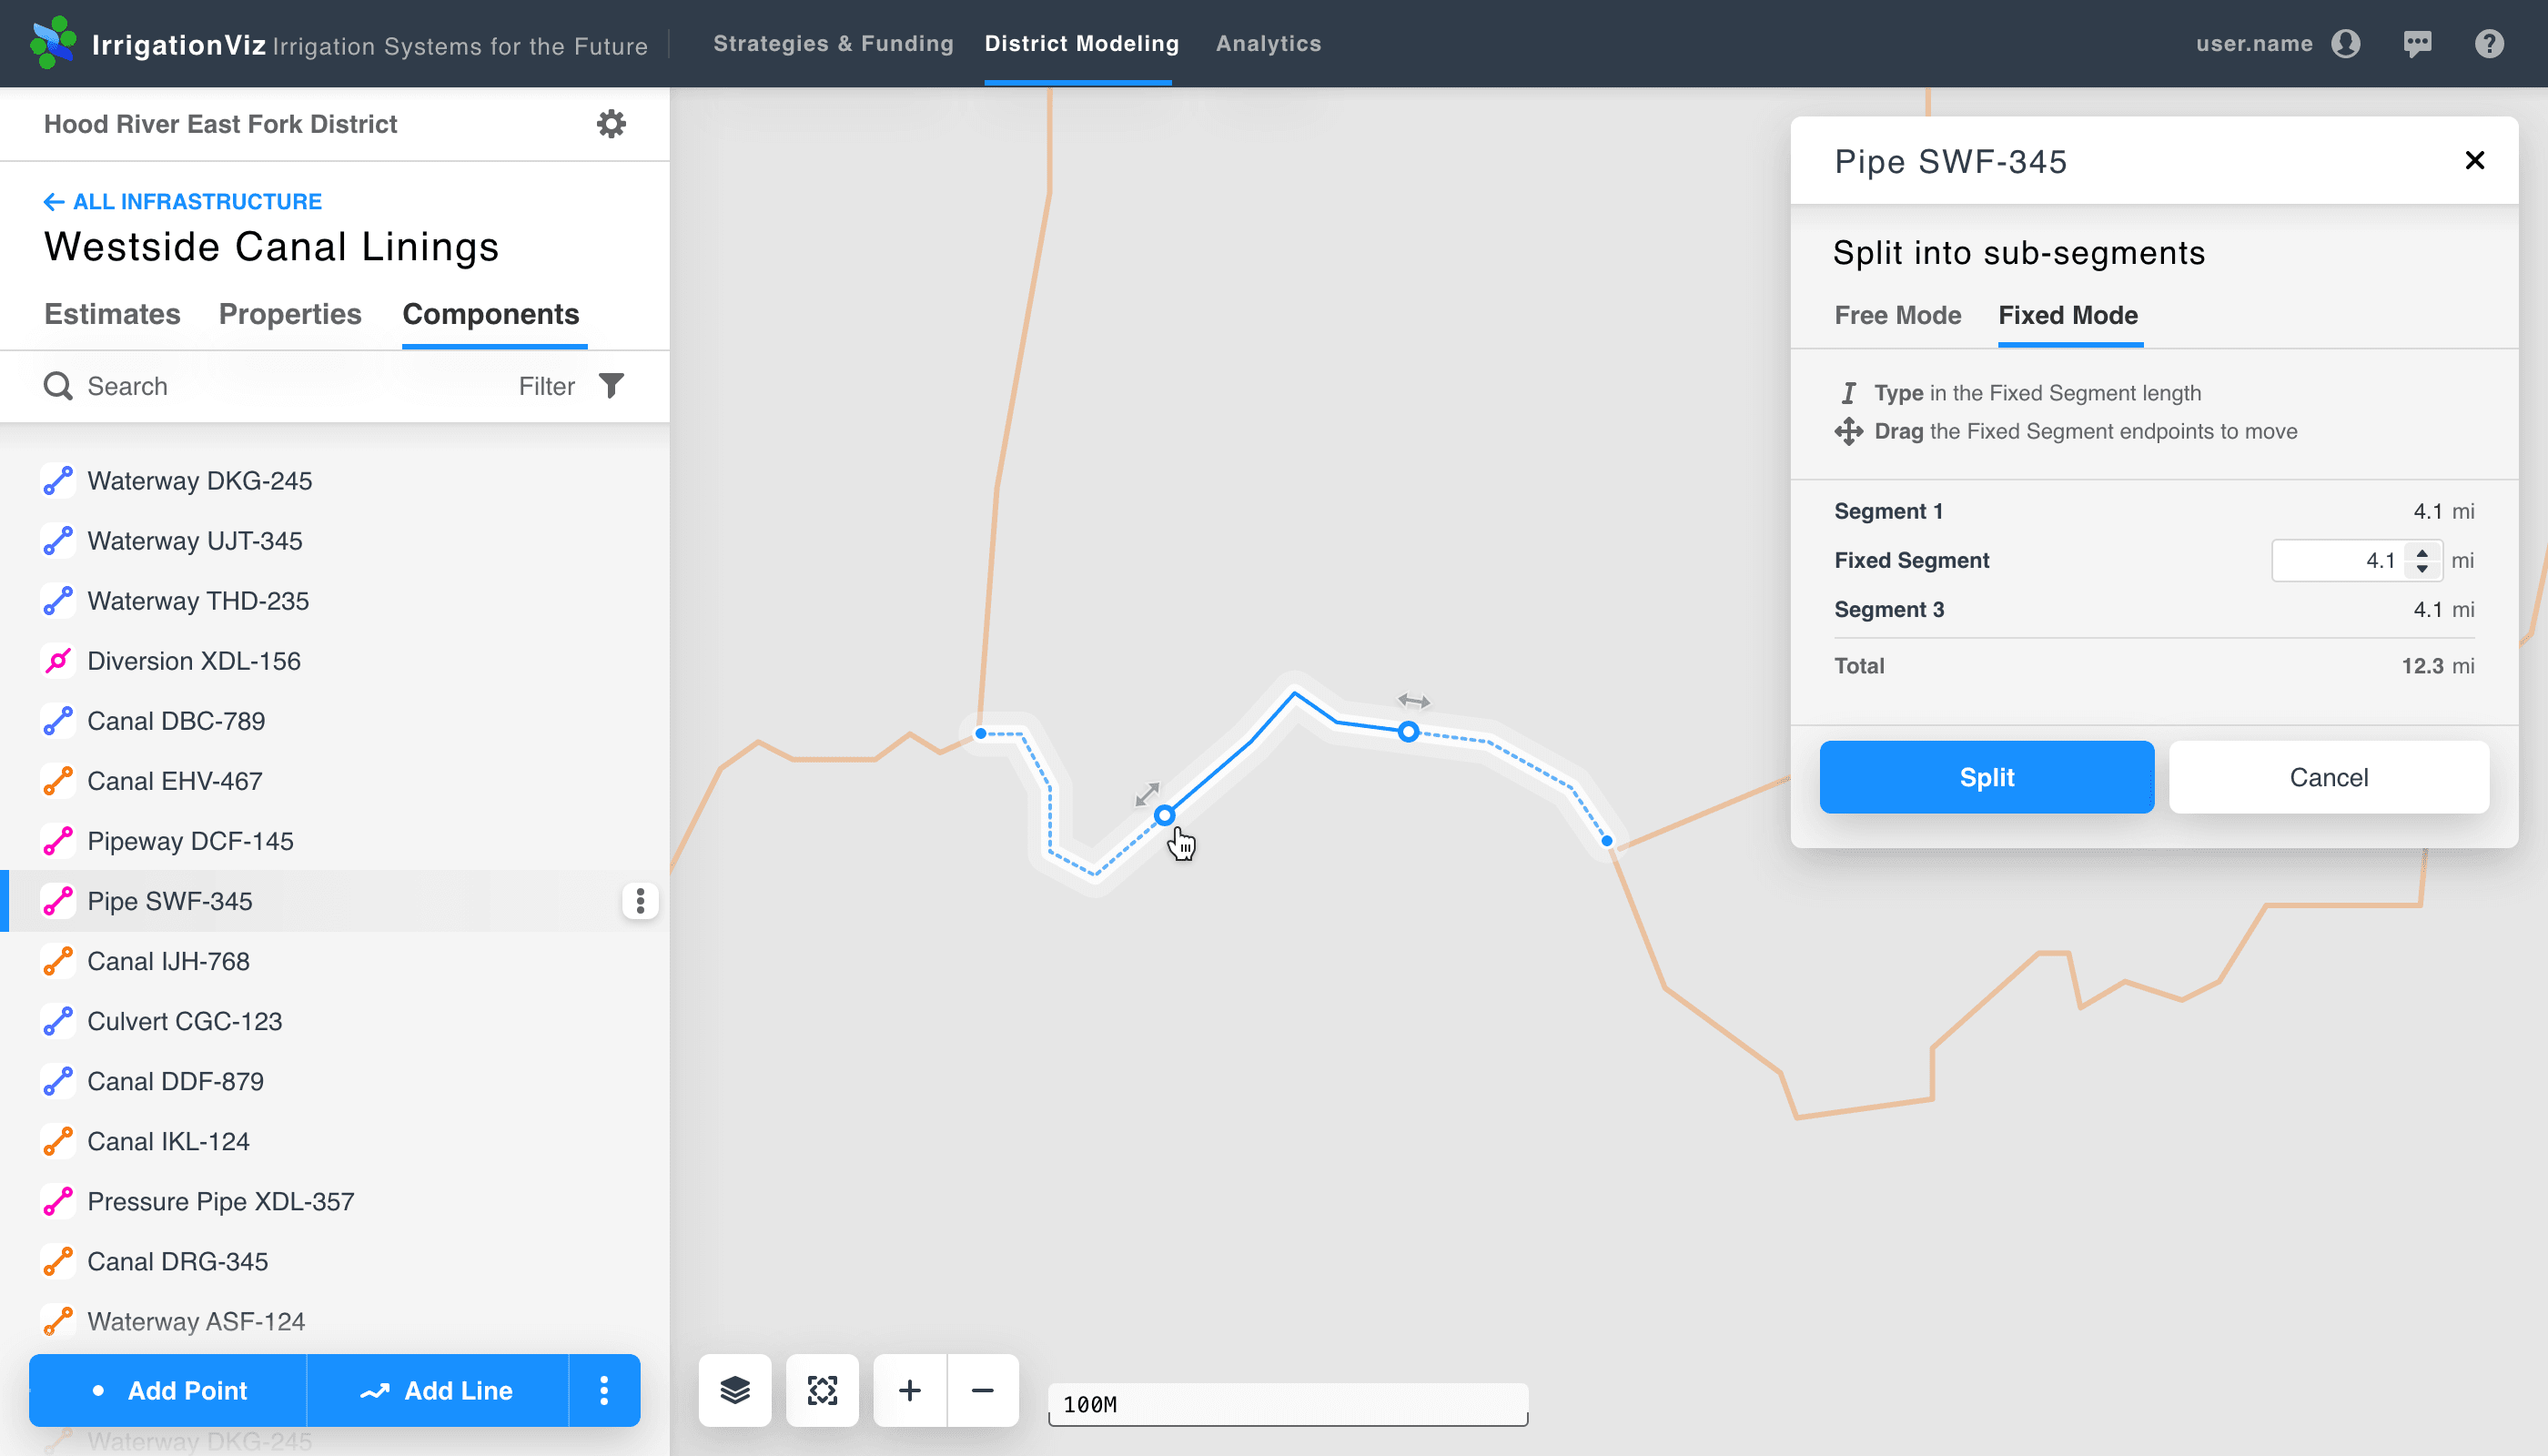Click the IrrigationViz logo icon
The height and width of the screenshot is (1456, 2548).
pyautogui.click(x=53, y=43)
